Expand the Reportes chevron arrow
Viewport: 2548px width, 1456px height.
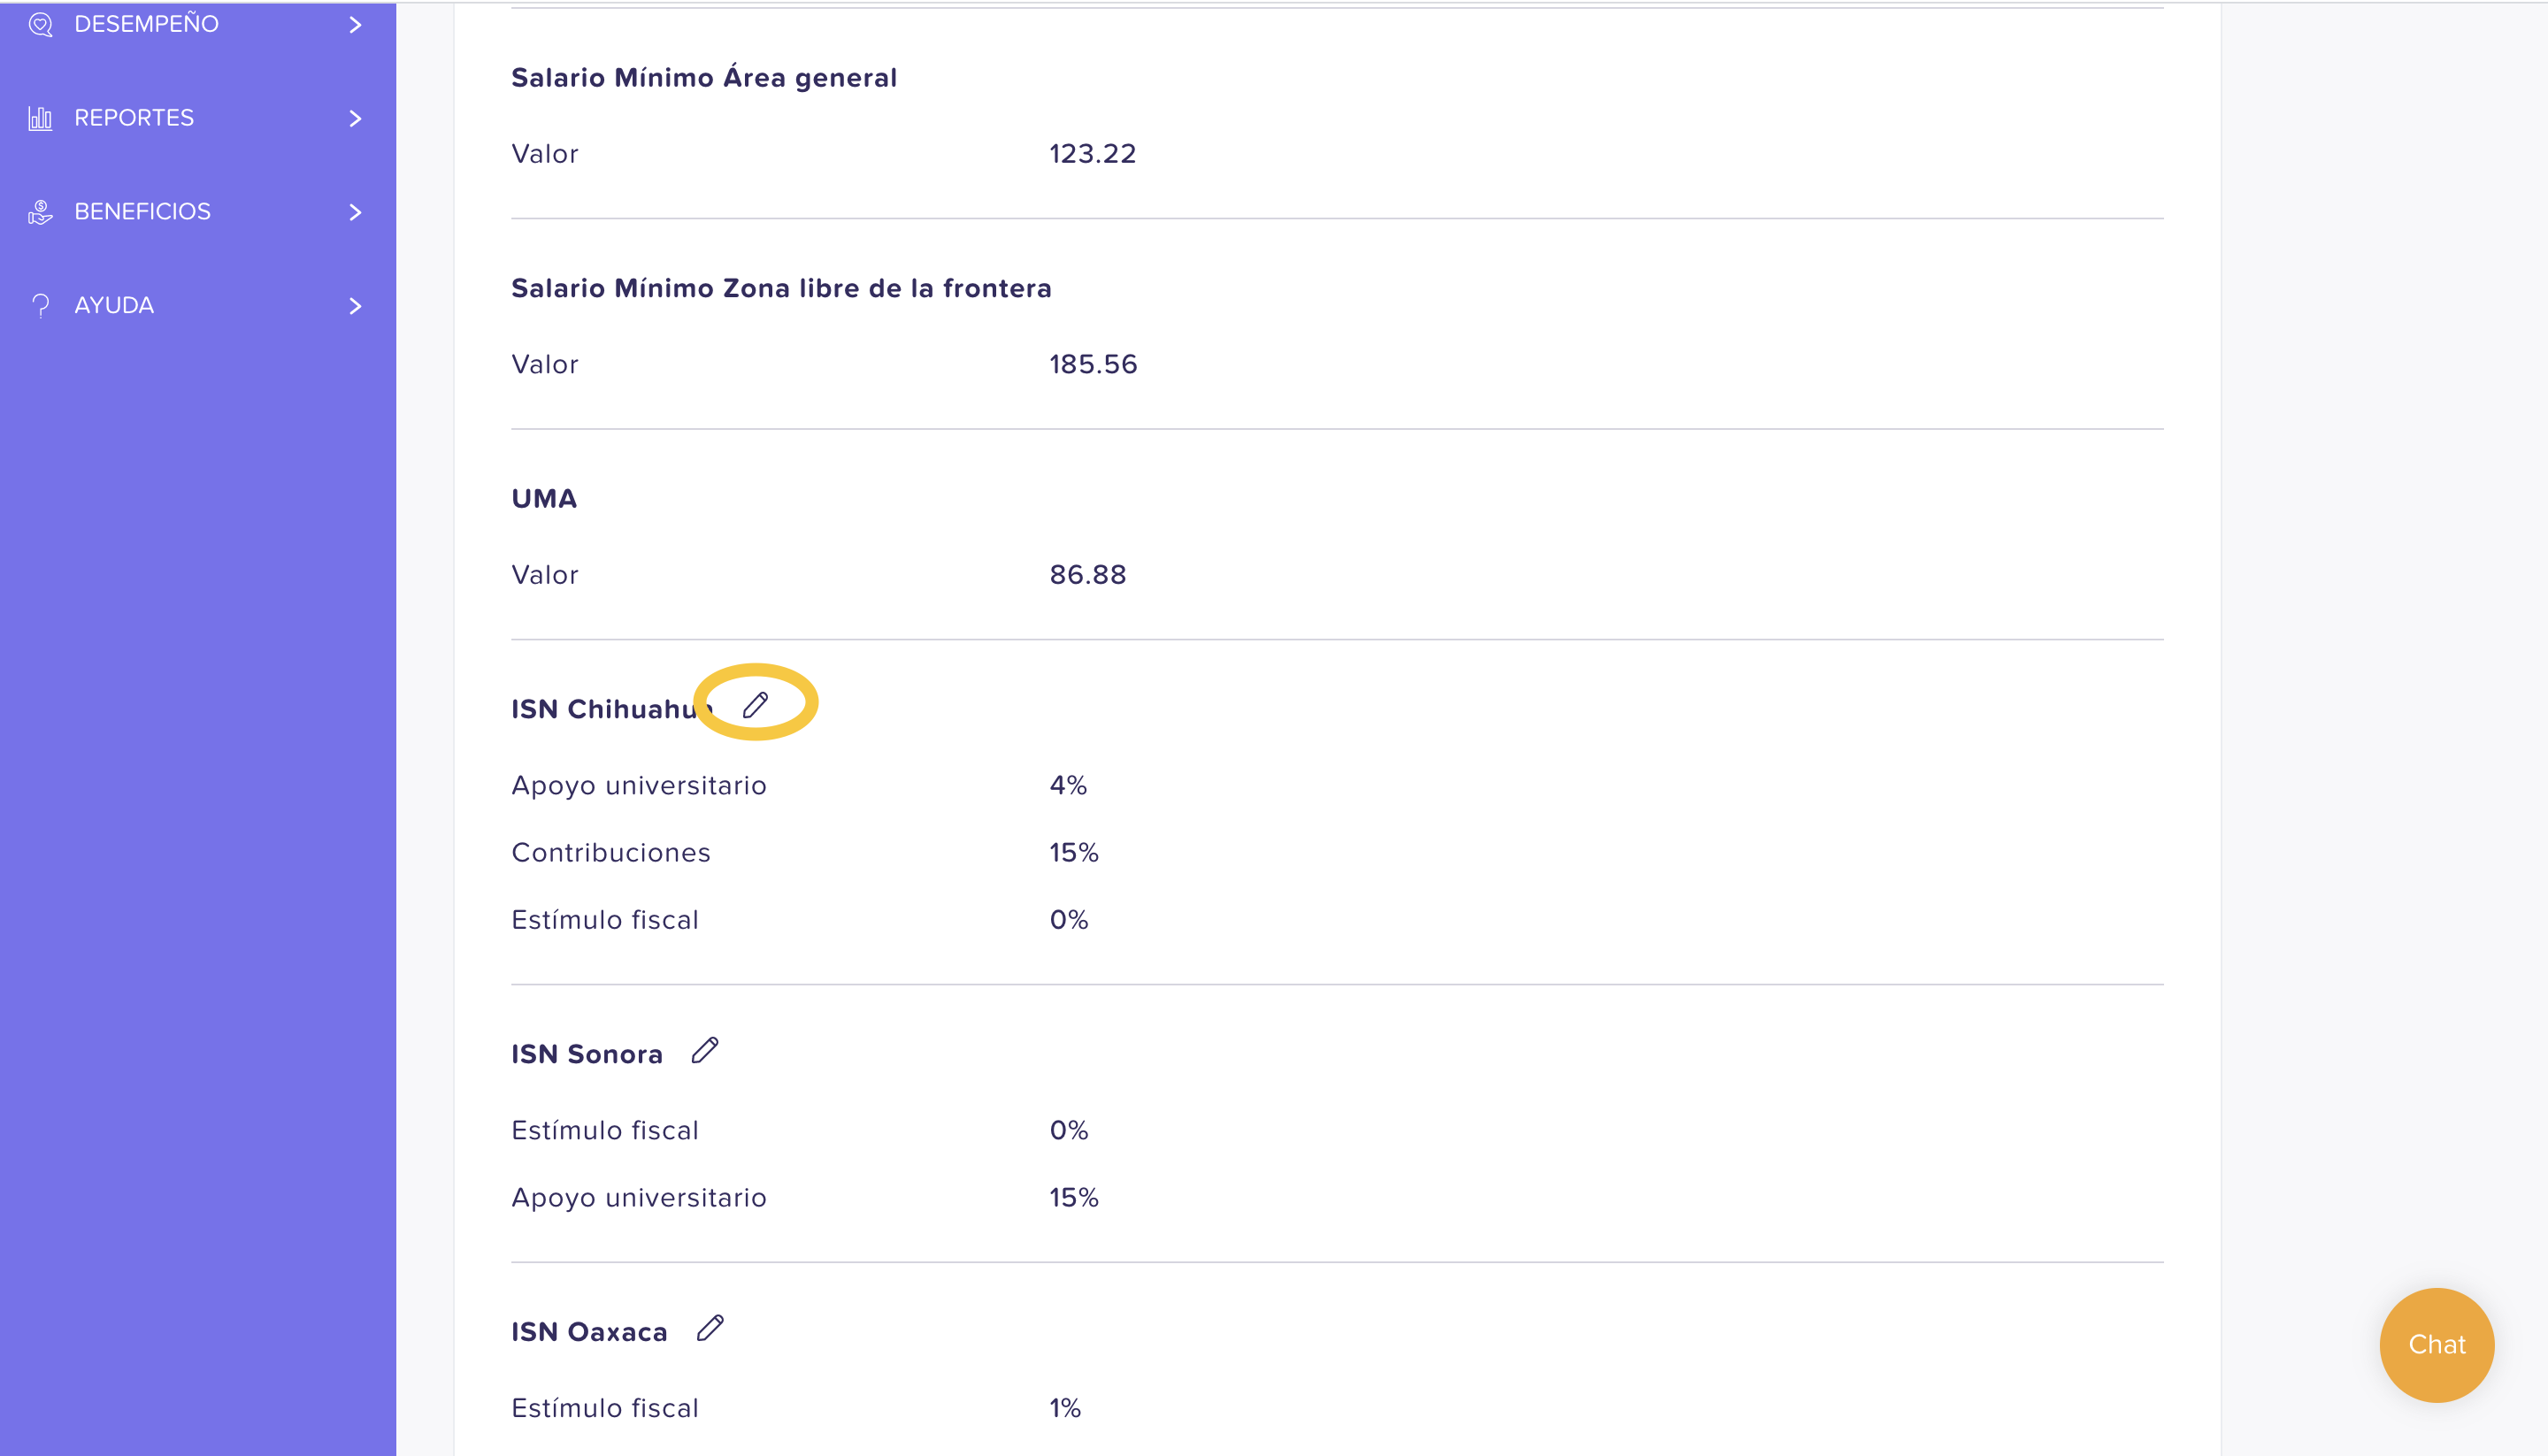coord(355,118)
